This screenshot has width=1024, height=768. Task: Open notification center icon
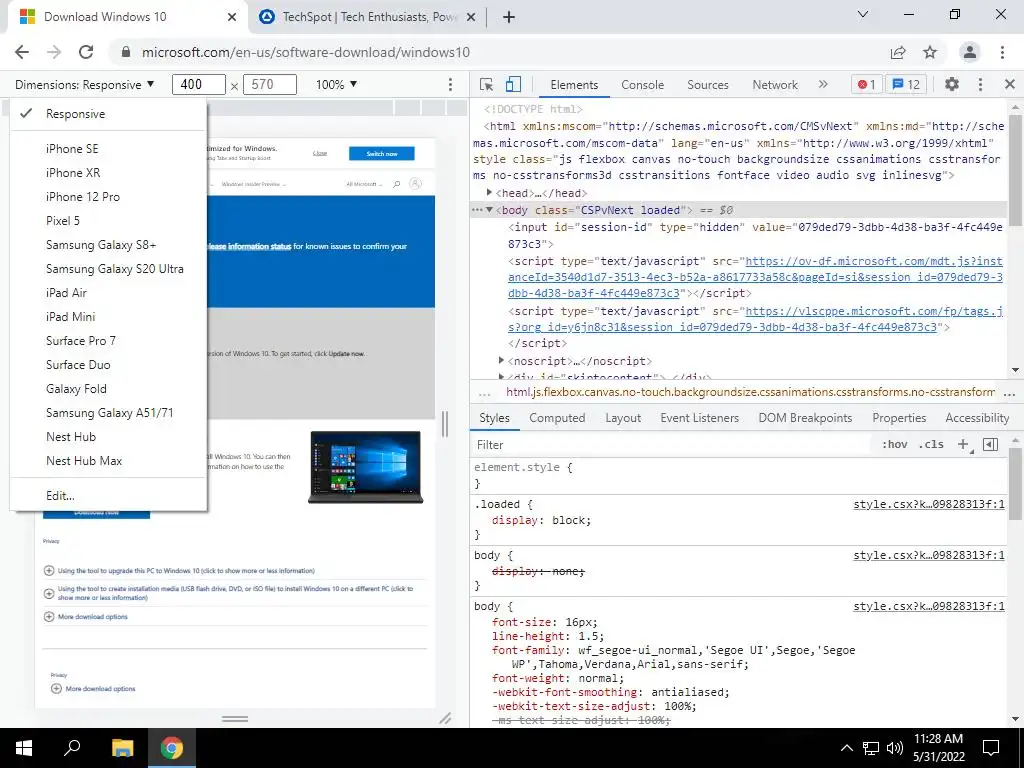[x=991, y=748]
